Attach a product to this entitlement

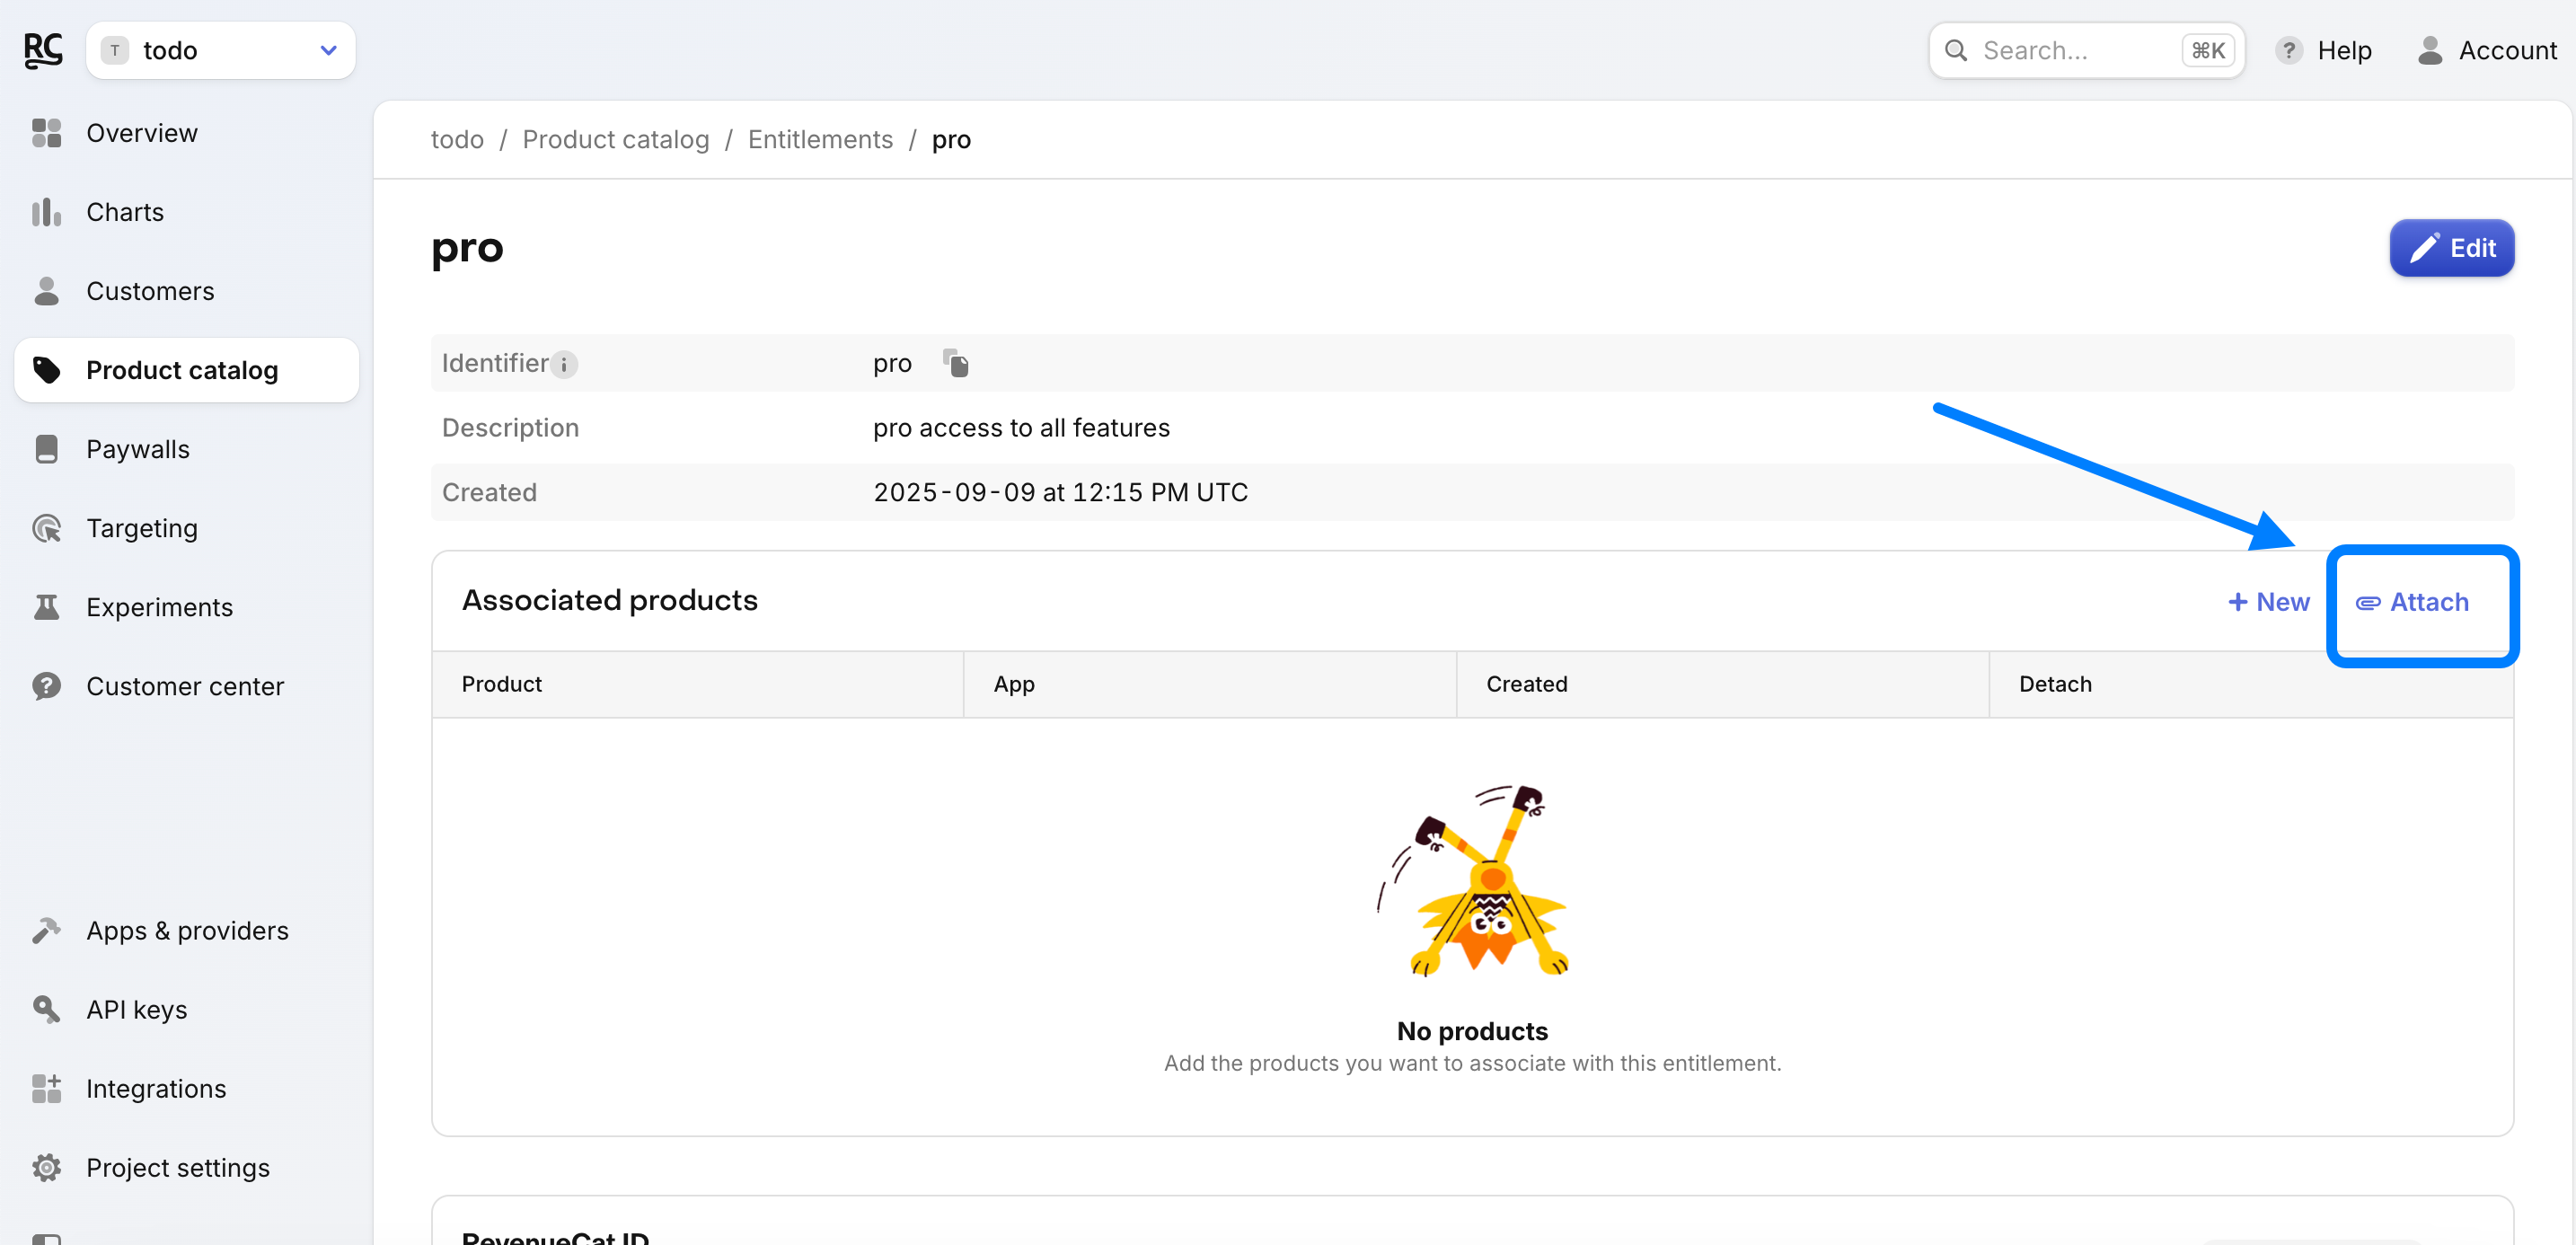pos(2412,602)
